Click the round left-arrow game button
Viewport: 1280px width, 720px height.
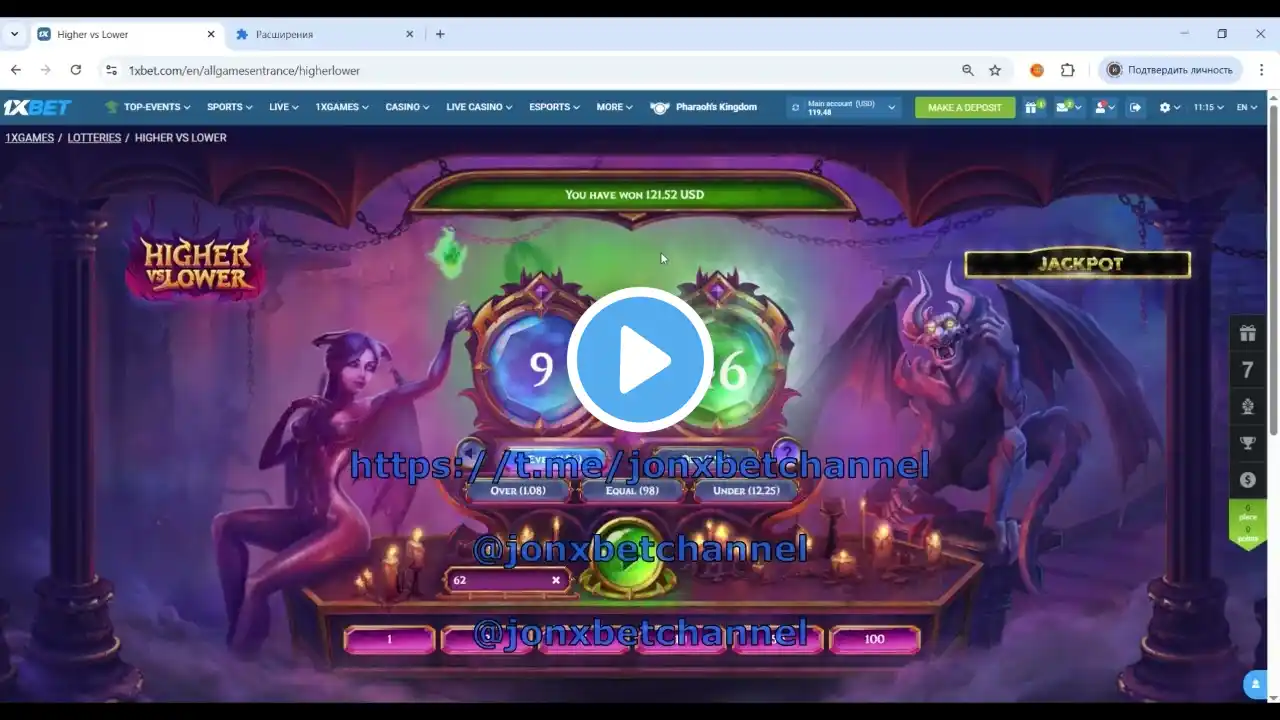[x=471, y=455]
